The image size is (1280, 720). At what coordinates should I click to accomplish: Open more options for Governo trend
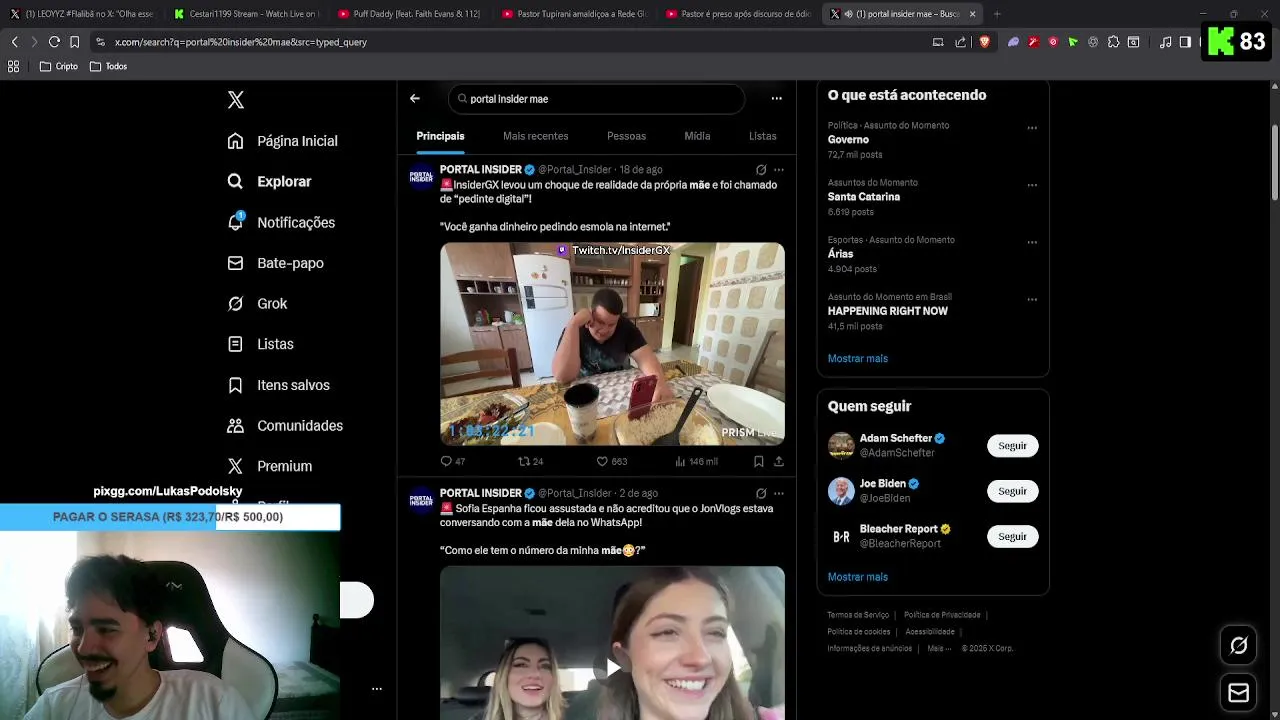tap(1032, 128)
